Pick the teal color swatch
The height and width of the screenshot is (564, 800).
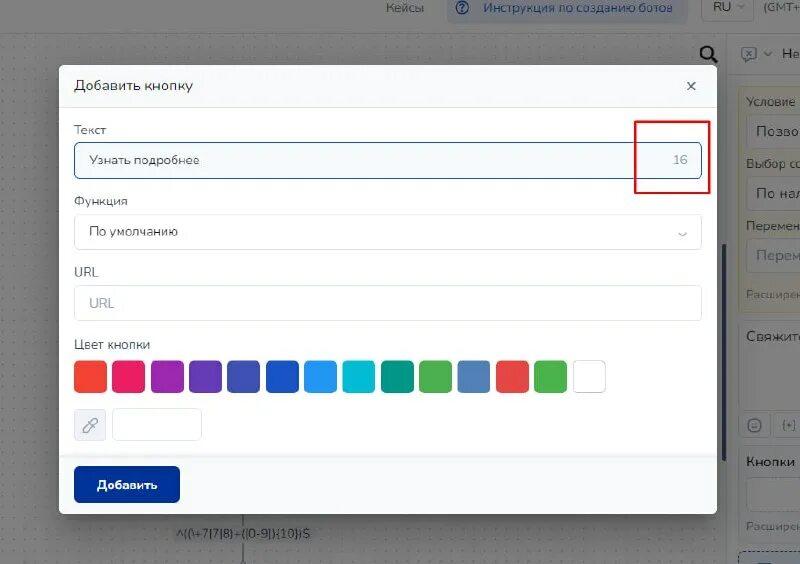[397, 377]
